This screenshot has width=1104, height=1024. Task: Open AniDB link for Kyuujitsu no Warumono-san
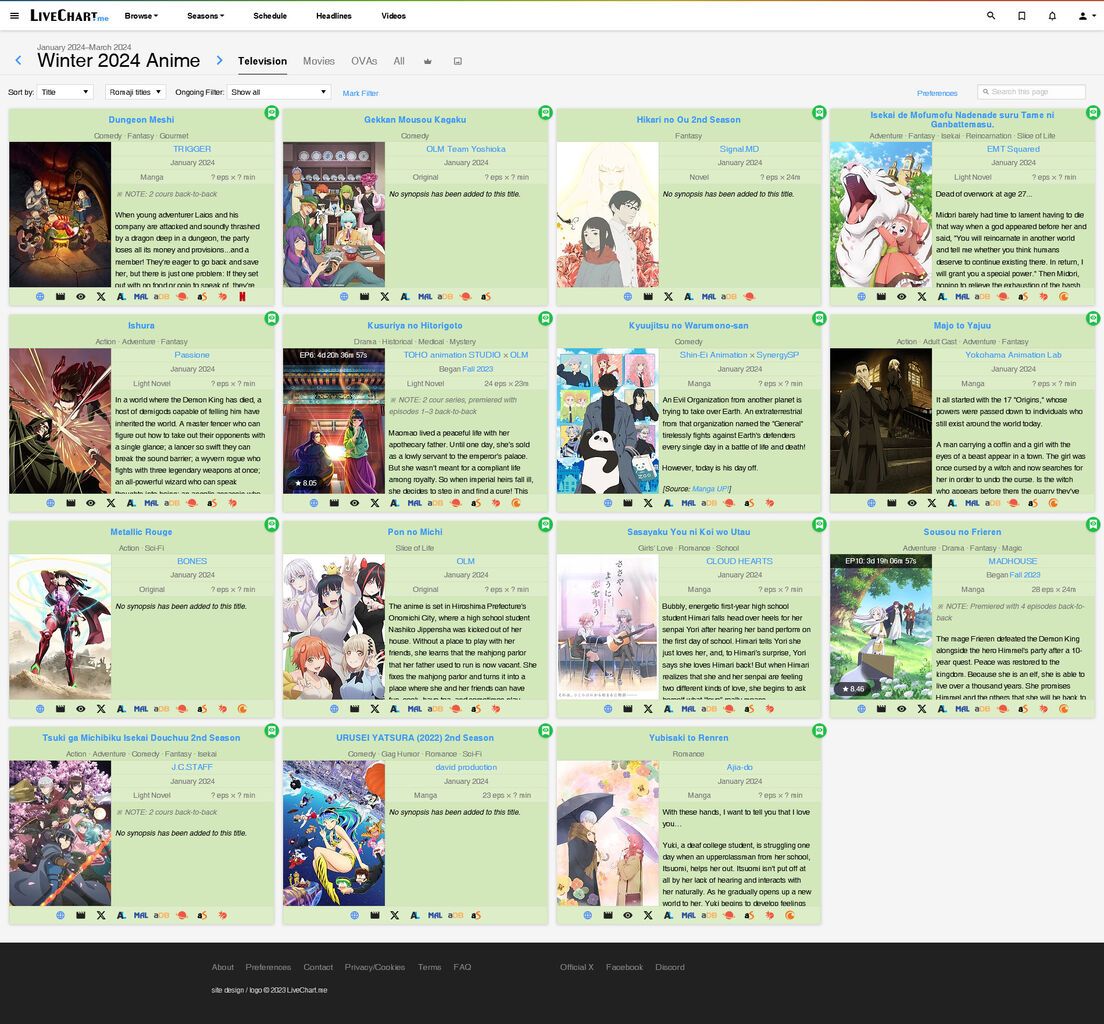pos(708,503)
